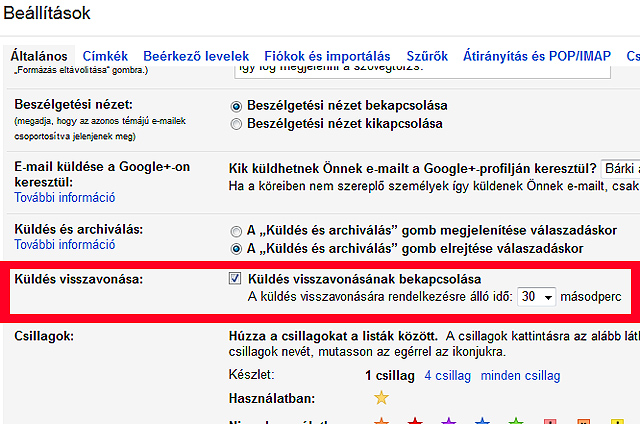Toggle "Küldés visszavonásának bekapcsolása" checkbox
This screenshot has height=424, width=640.
click(235, 278)
